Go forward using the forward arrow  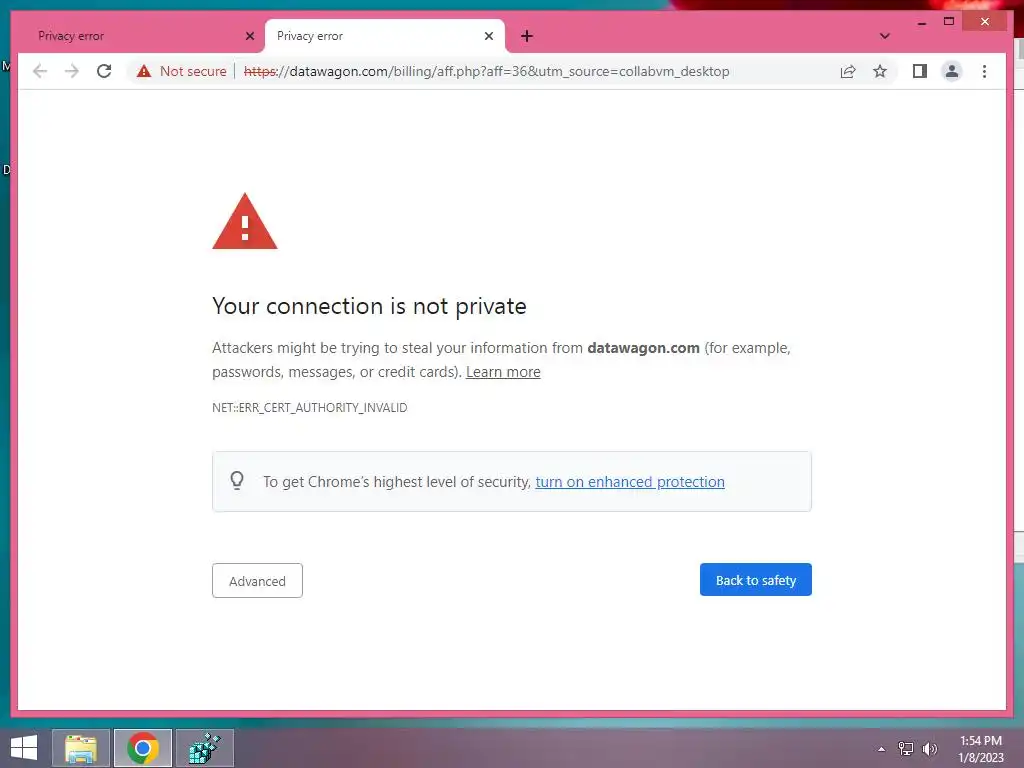coord(72,71)
